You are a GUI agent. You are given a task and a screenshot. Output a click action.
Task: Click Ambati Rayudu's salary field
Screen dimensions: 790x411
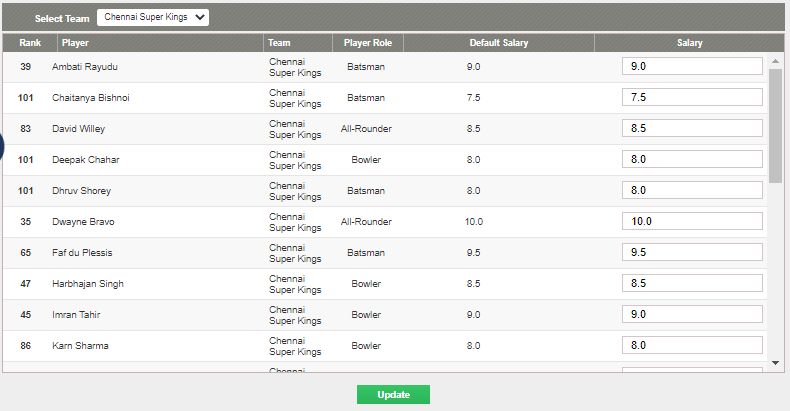692,66
